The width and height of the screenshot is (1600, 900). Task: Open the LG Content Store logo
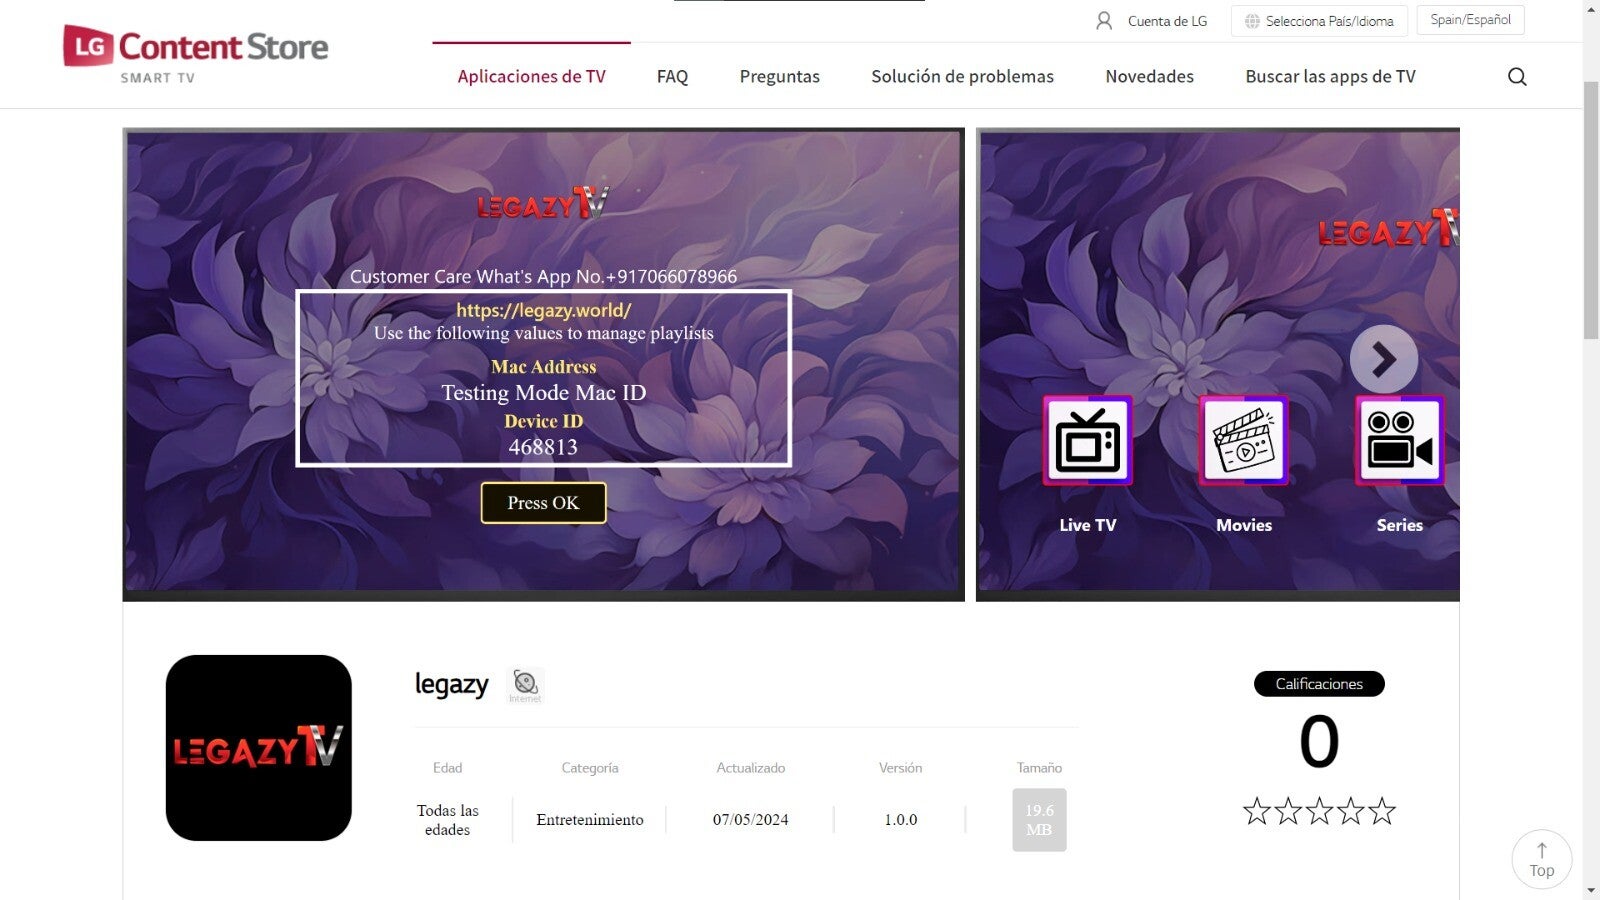pos(196,54)
